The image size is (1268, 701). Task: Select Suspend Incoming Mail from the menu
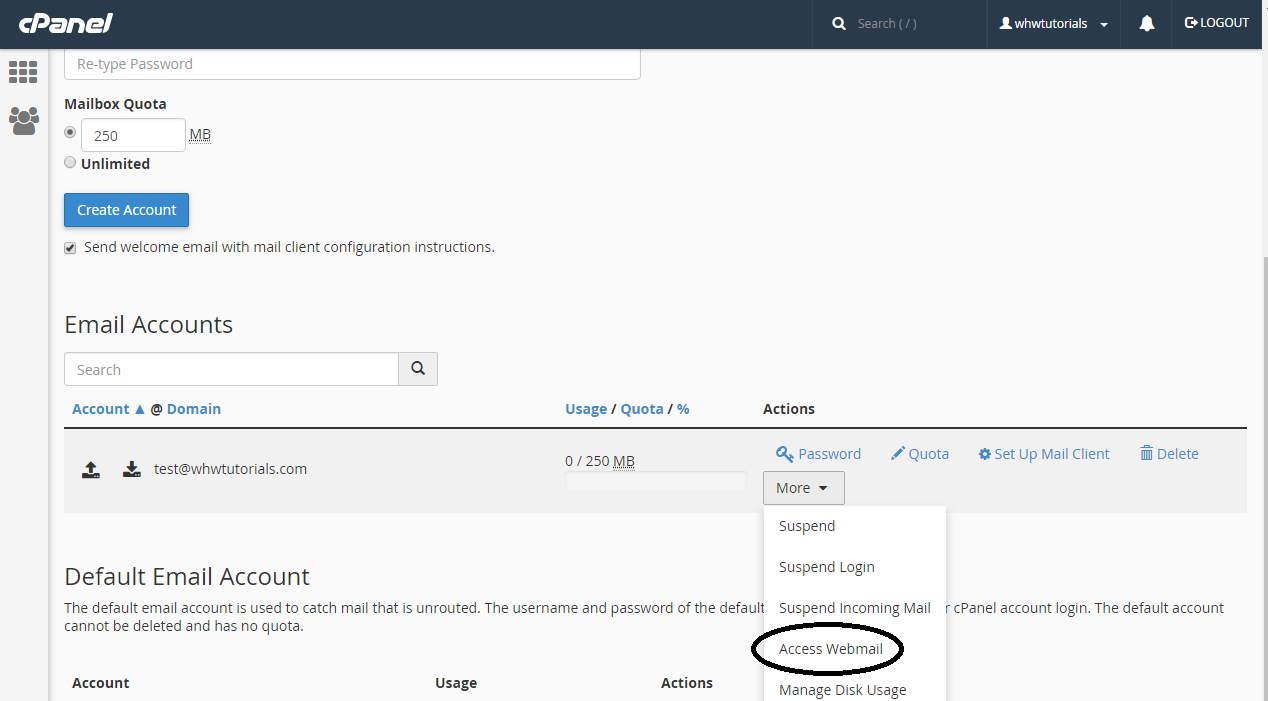pos(854,607)
